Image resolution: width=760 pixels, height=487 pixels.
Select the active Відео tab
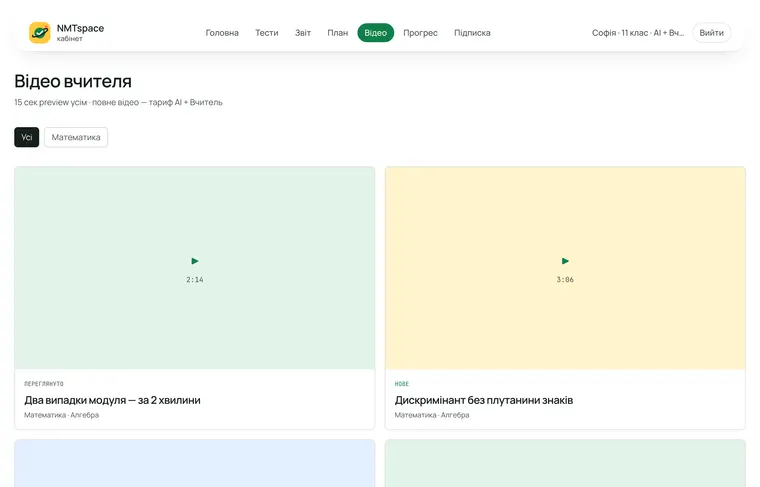[x=376, y=32]
